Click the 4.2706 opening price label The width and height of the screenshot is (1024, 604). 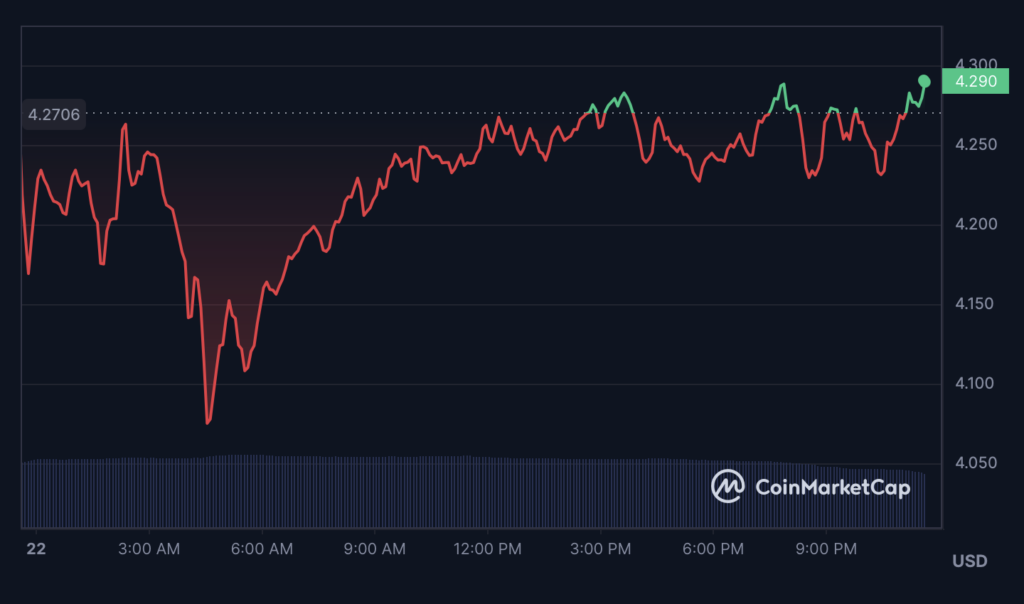(54, 115)
